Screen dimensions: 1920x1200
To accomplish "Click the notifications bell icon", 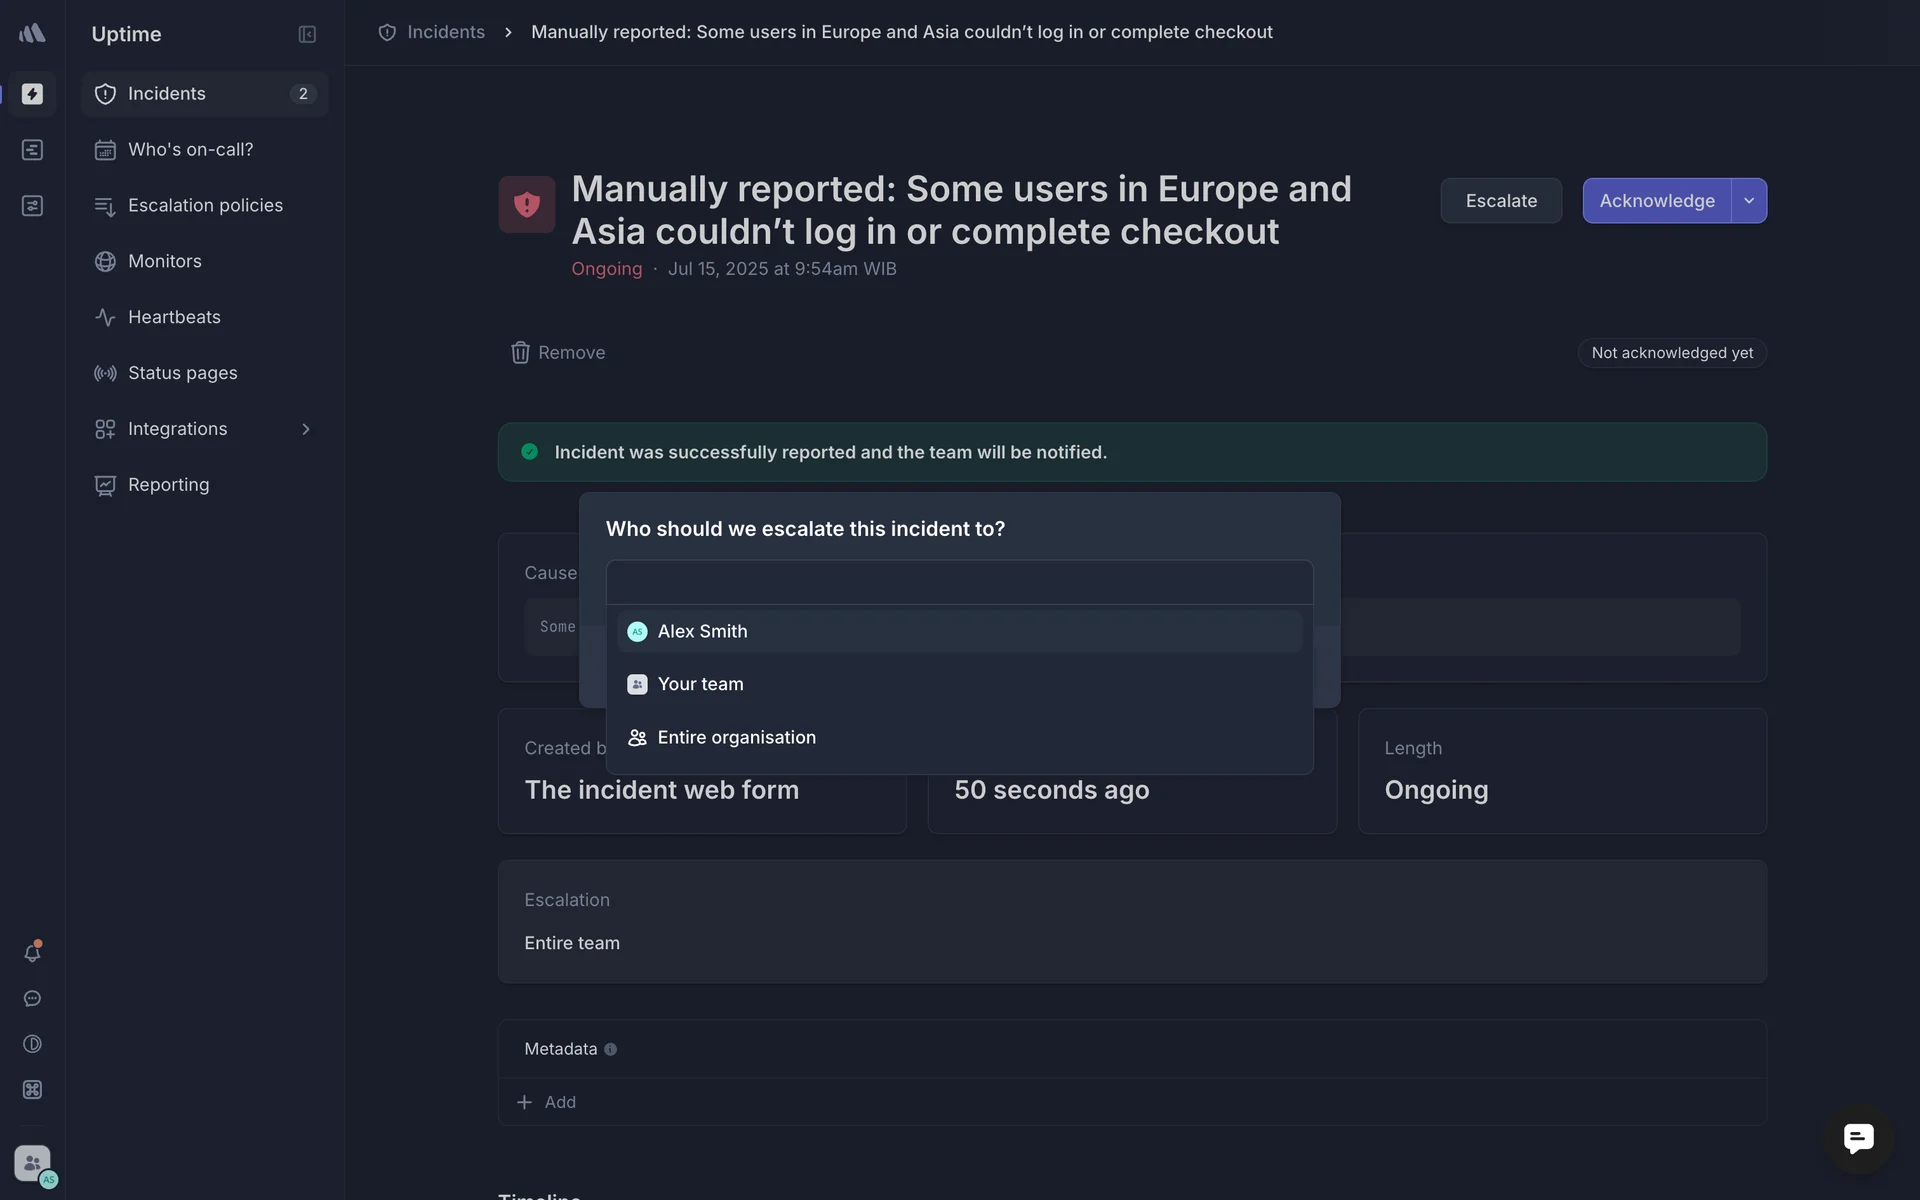I will [32, 952].
